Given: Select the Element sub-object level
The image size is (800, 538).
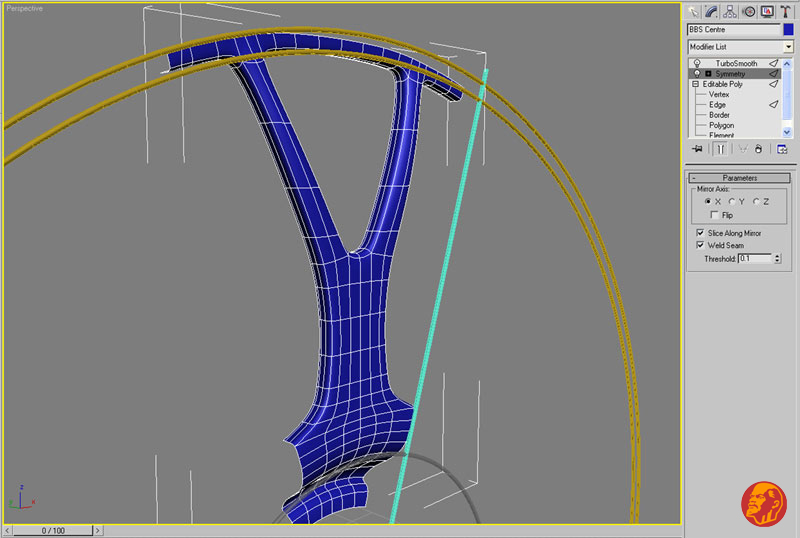Looking at the screenshot, I should pos(721,135).
